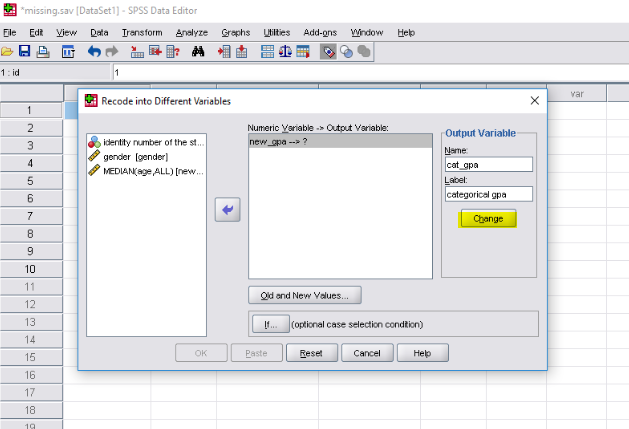Click the greyed OK button

pos(201,353)
